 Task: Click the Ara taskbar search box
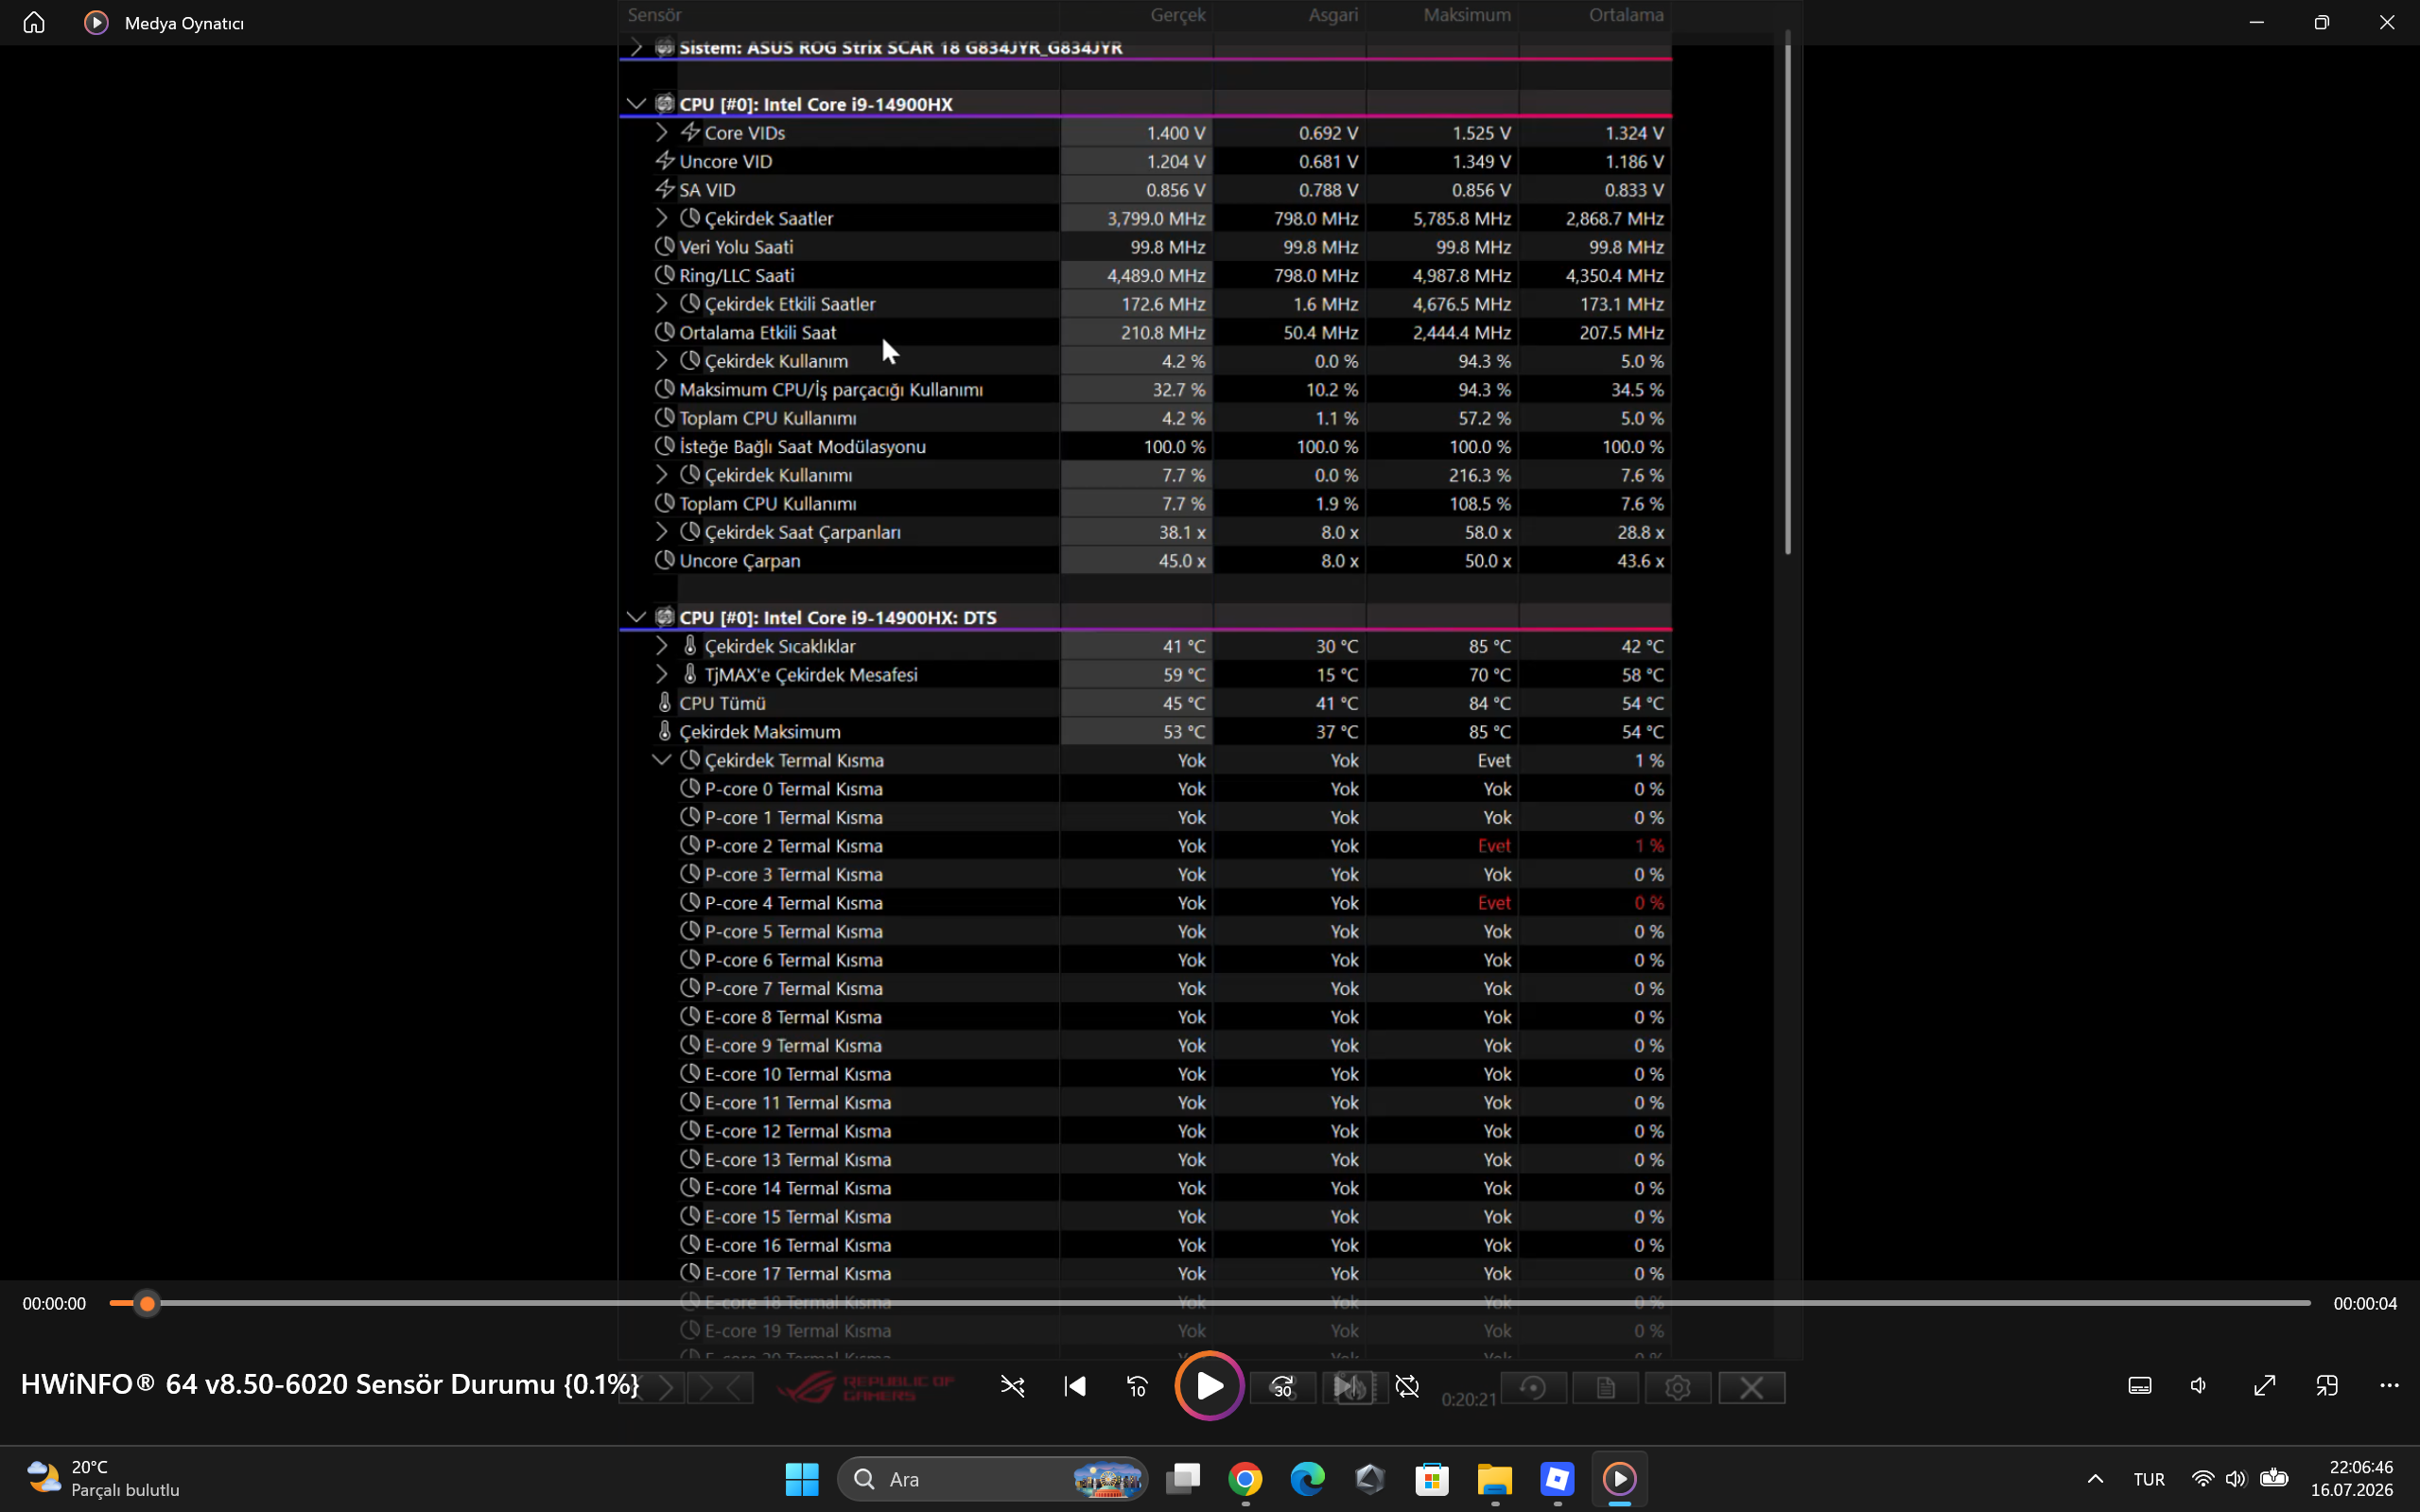[993, 1478]
